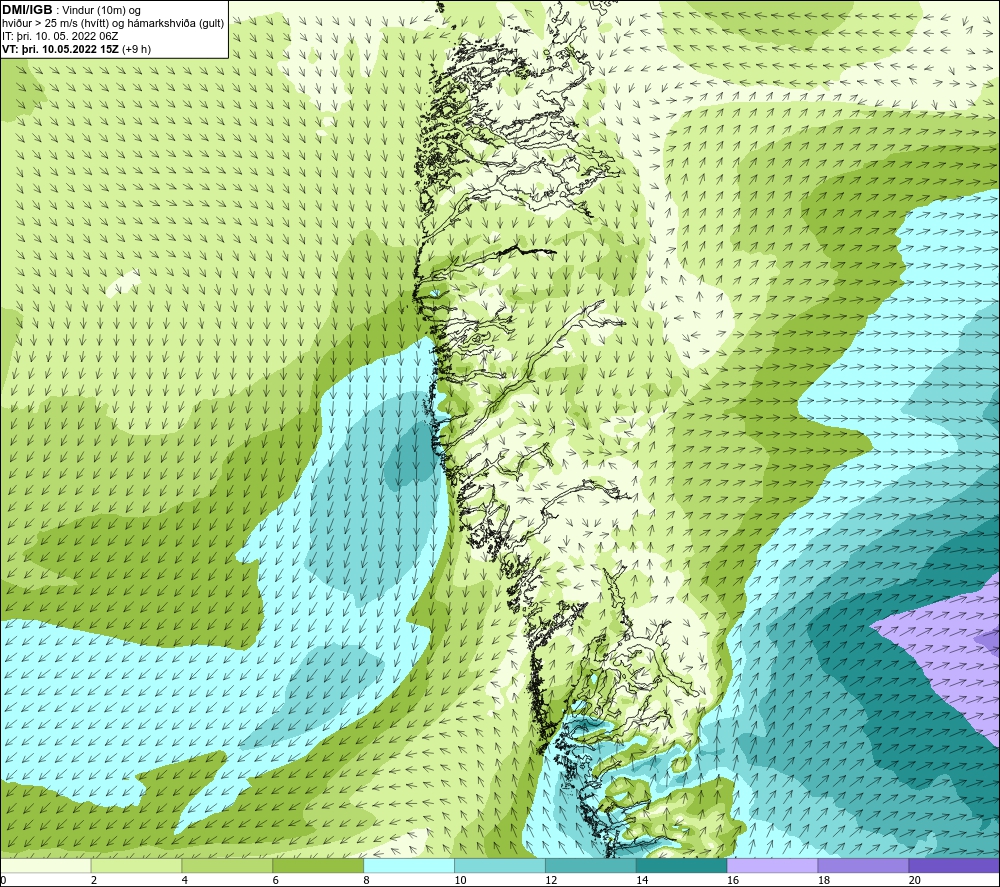Click the legend scale label '10'
Viewport: 1000px width, 887px height.
pos(460,881)
